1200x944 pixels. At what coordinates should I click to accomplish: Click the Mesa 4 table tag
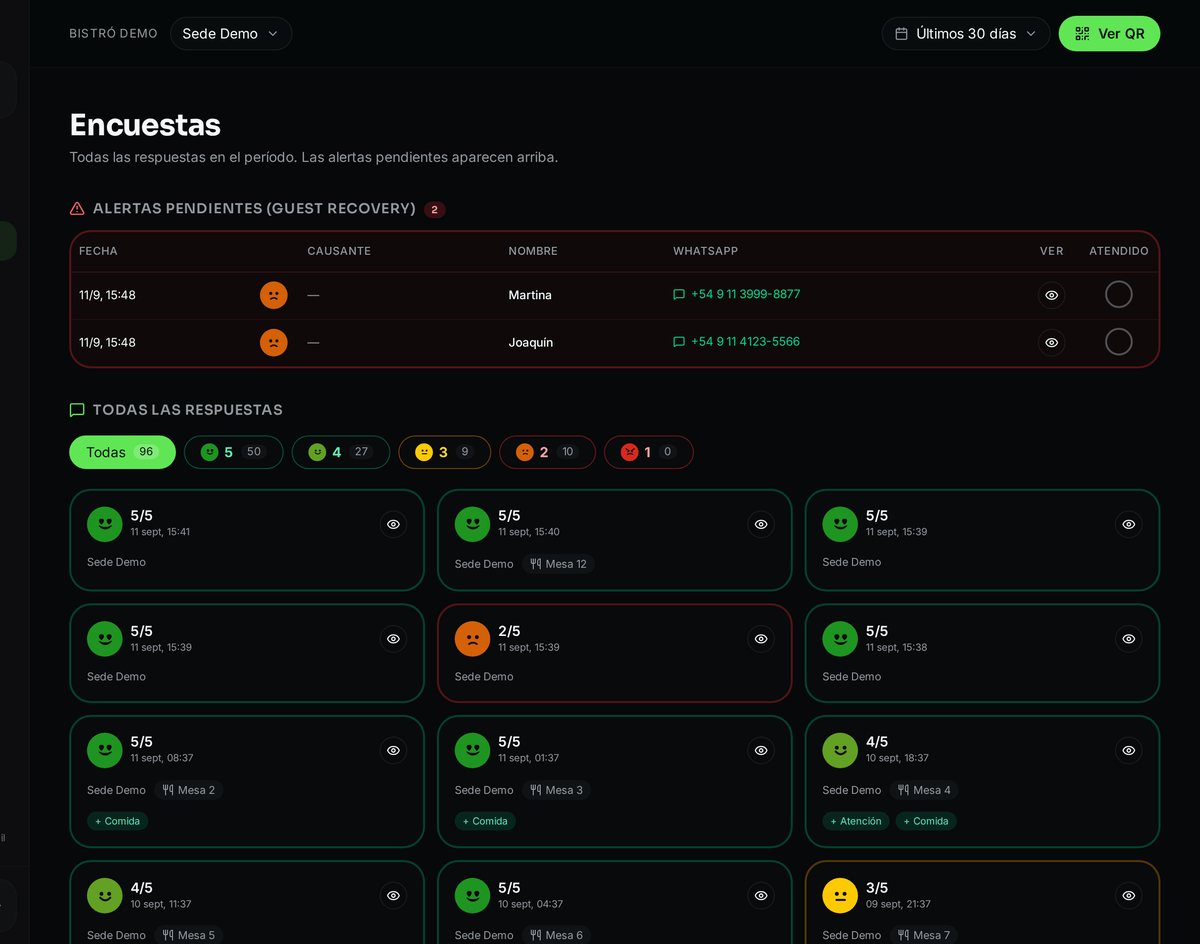pyautogui.click(x=925, y=790)
